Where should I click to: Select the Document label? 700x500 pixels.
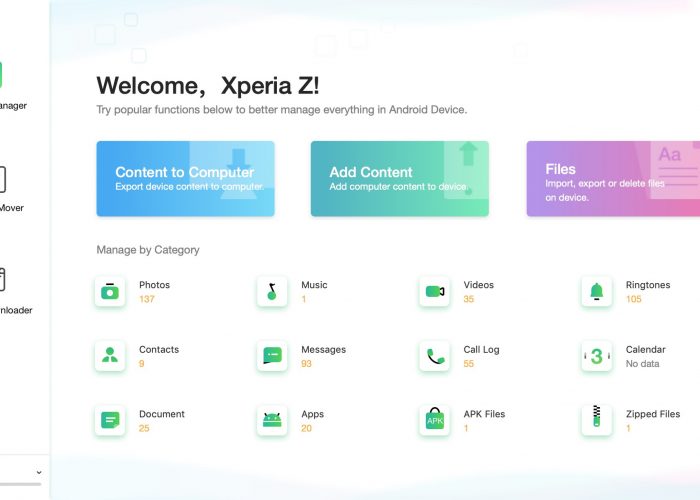(x=162, y=414)
